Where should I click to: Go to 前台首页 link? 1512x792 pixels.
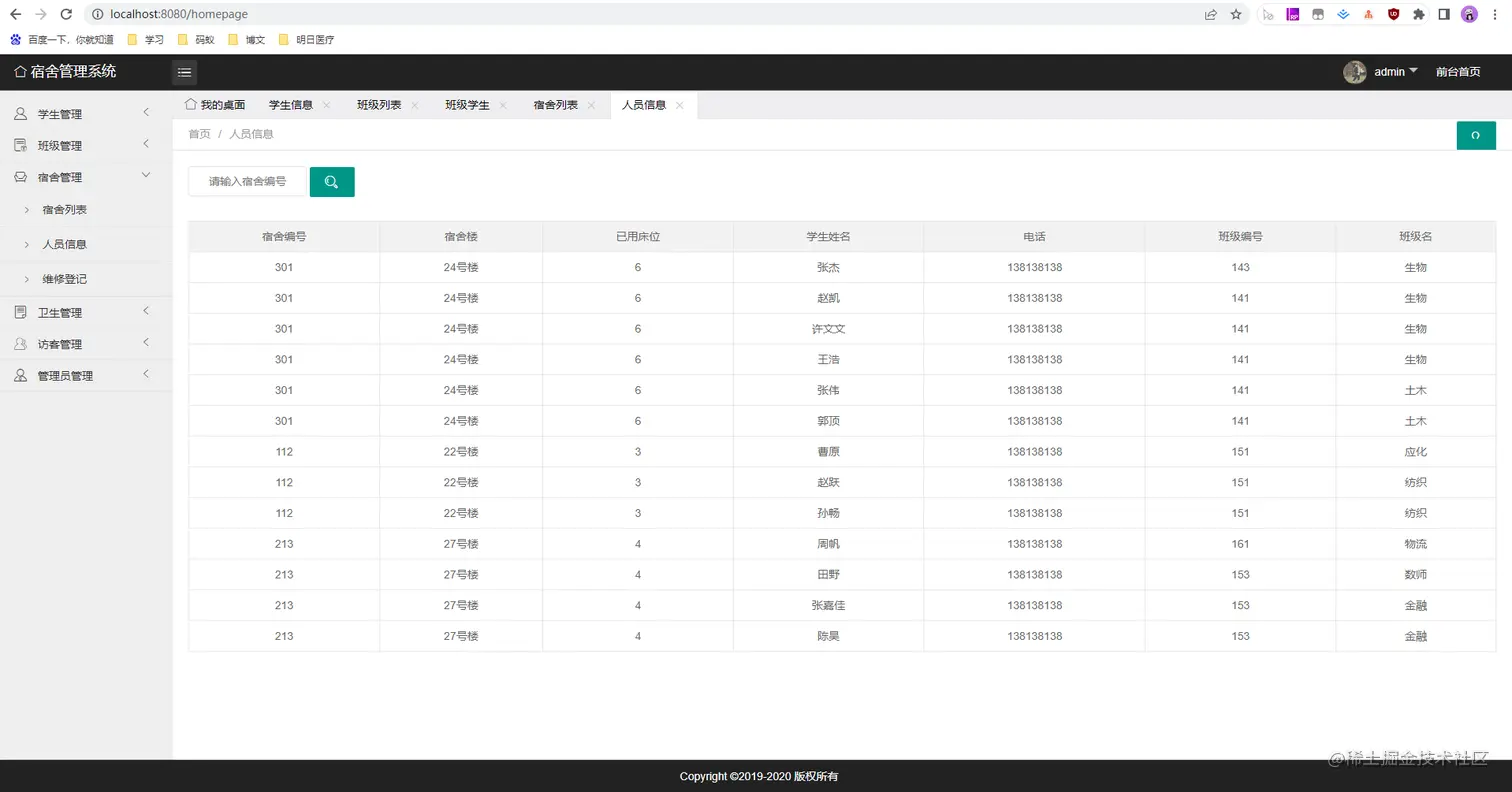(x=1458, y=72)
